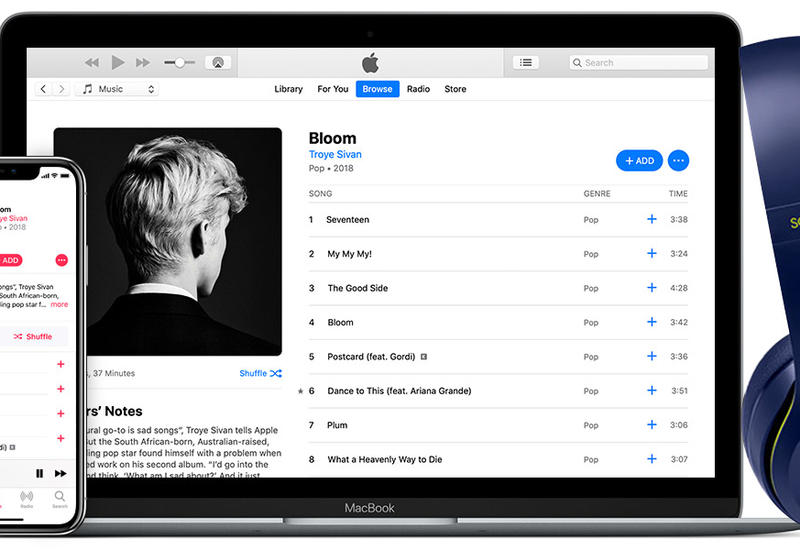Add My My My! with its plus icon
The height and width of the screenshot is (550, 800).
(x=652, y=254)
